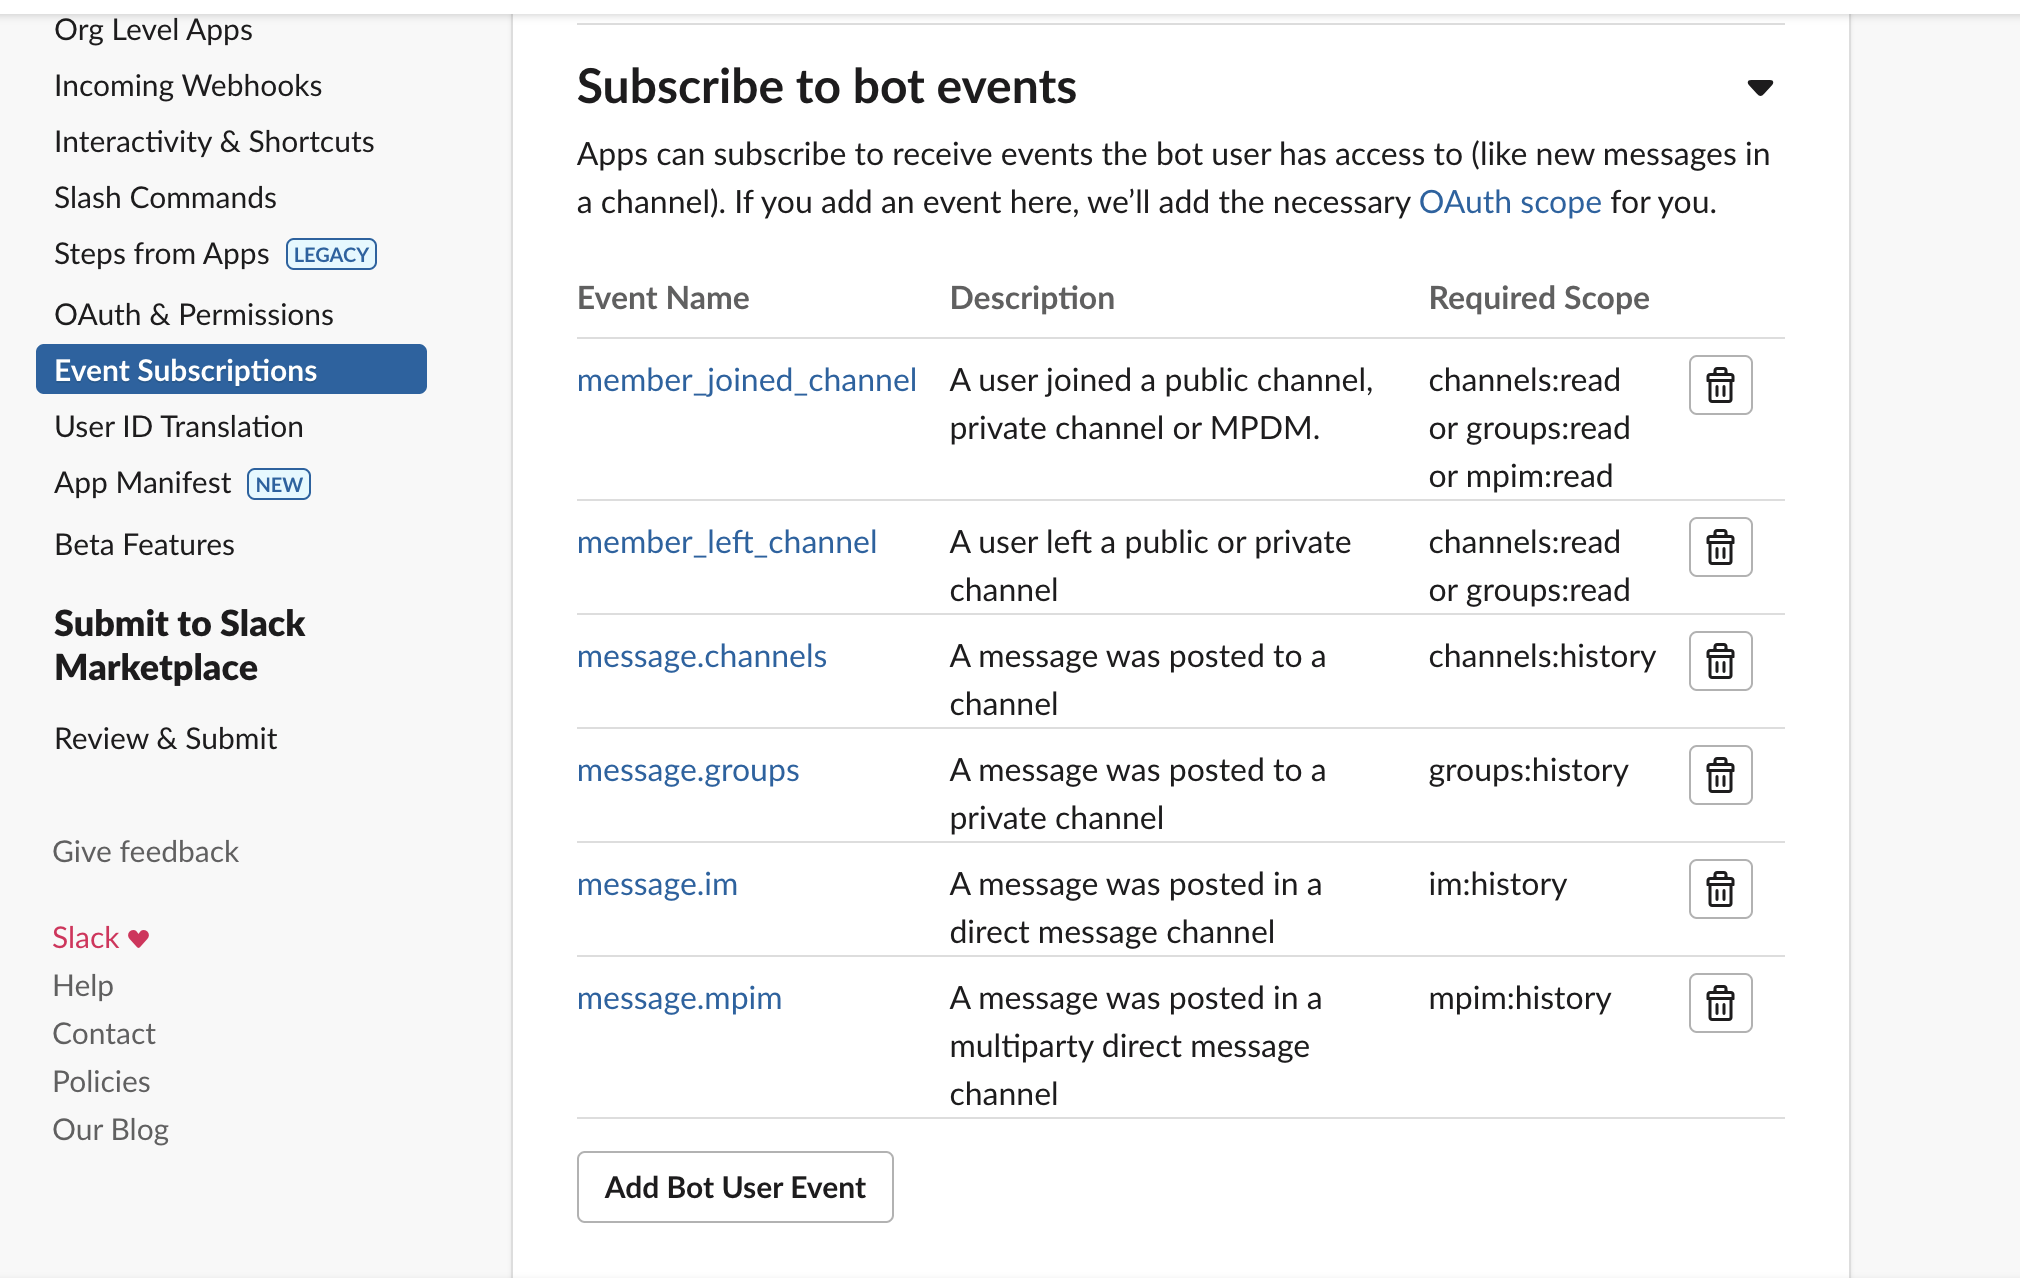Remove the message.groups event subscription
This screenshot has height=1278, width=2020.
[x=1720, y=775]
